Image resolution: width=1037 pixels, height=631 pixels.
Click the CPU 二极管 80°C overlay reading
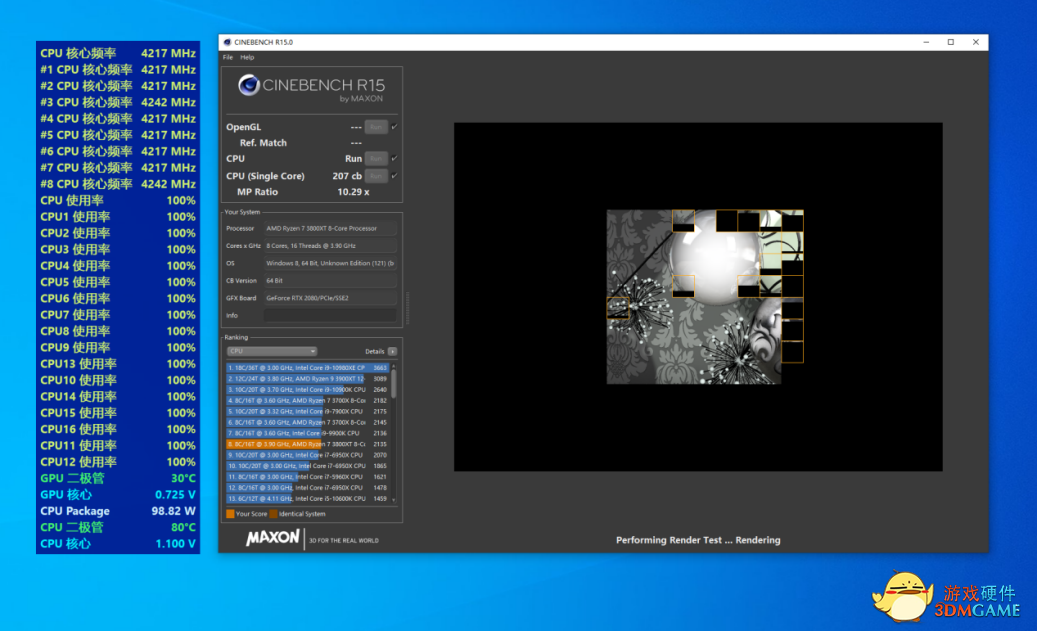tap(118, 527)
